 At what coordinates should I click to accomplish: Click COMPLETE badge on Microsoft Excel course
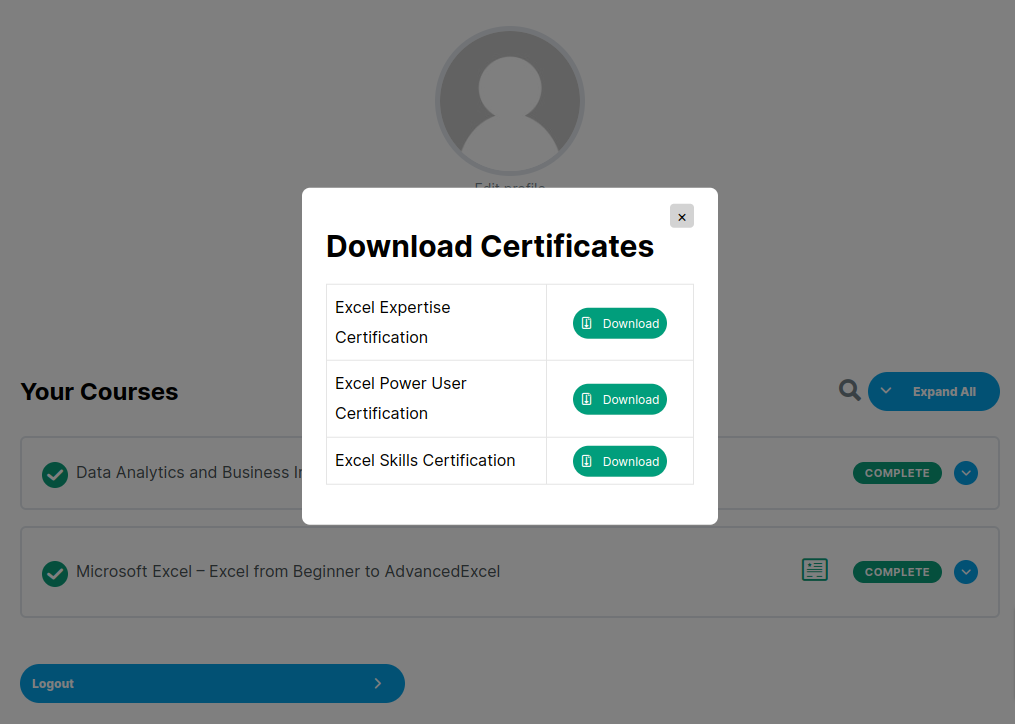tap(897, 572)
